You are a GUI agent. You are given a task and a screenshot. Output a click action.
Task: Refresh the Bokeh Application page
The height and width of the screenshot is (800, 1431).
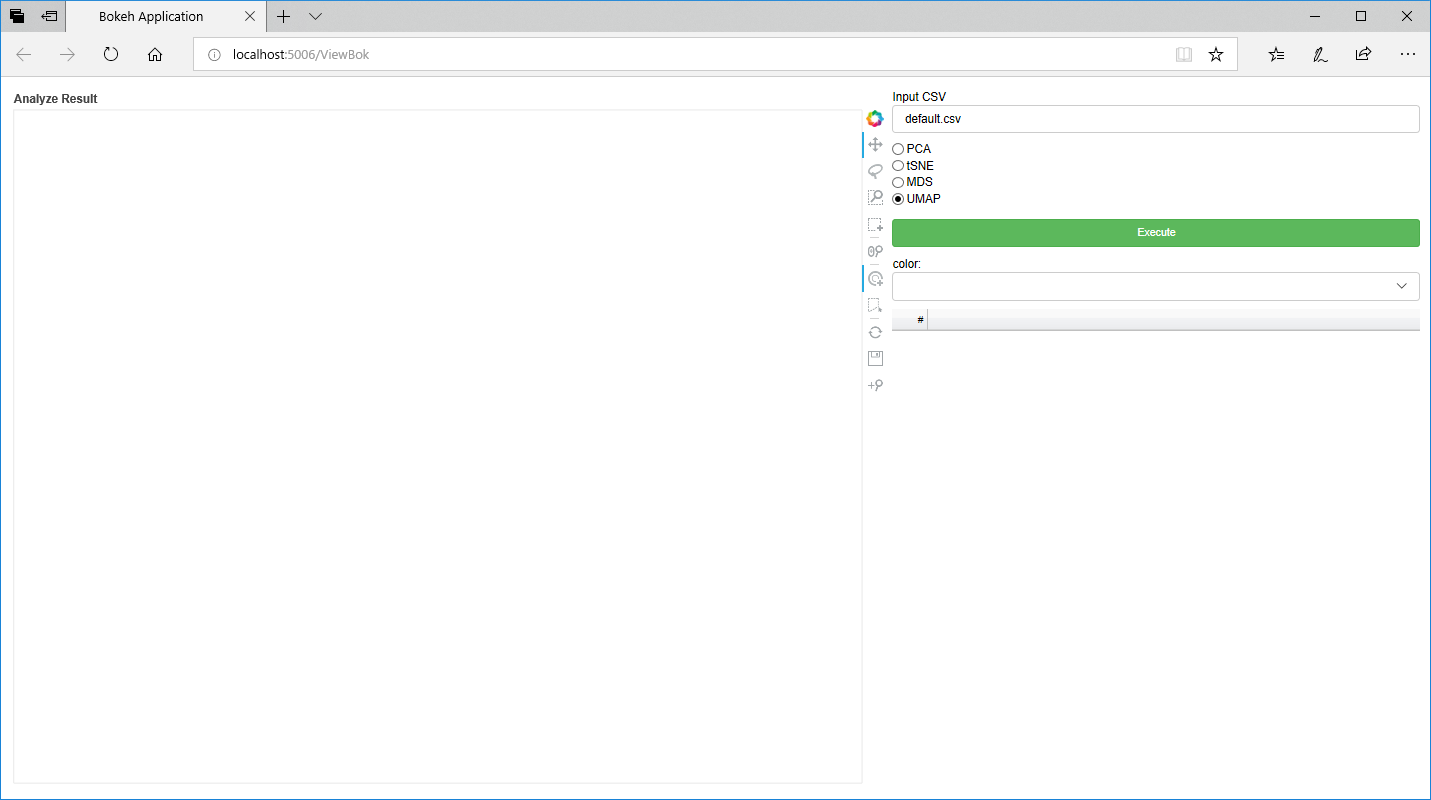click(x=111, y=55)
